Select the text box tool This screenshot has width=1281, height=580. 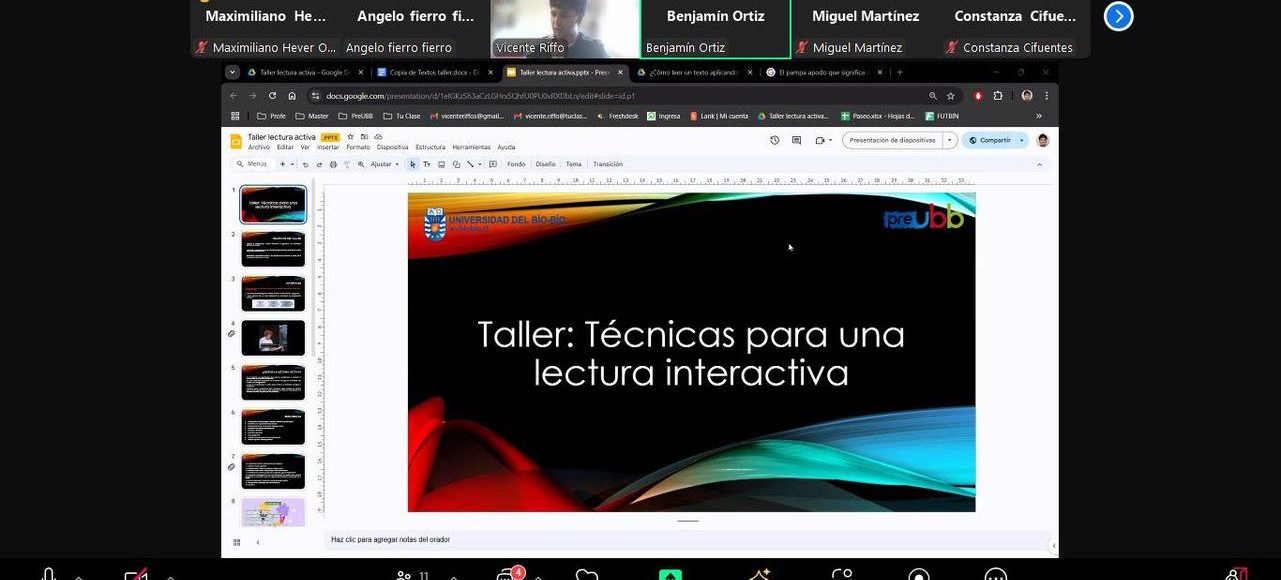coord(427,164)
